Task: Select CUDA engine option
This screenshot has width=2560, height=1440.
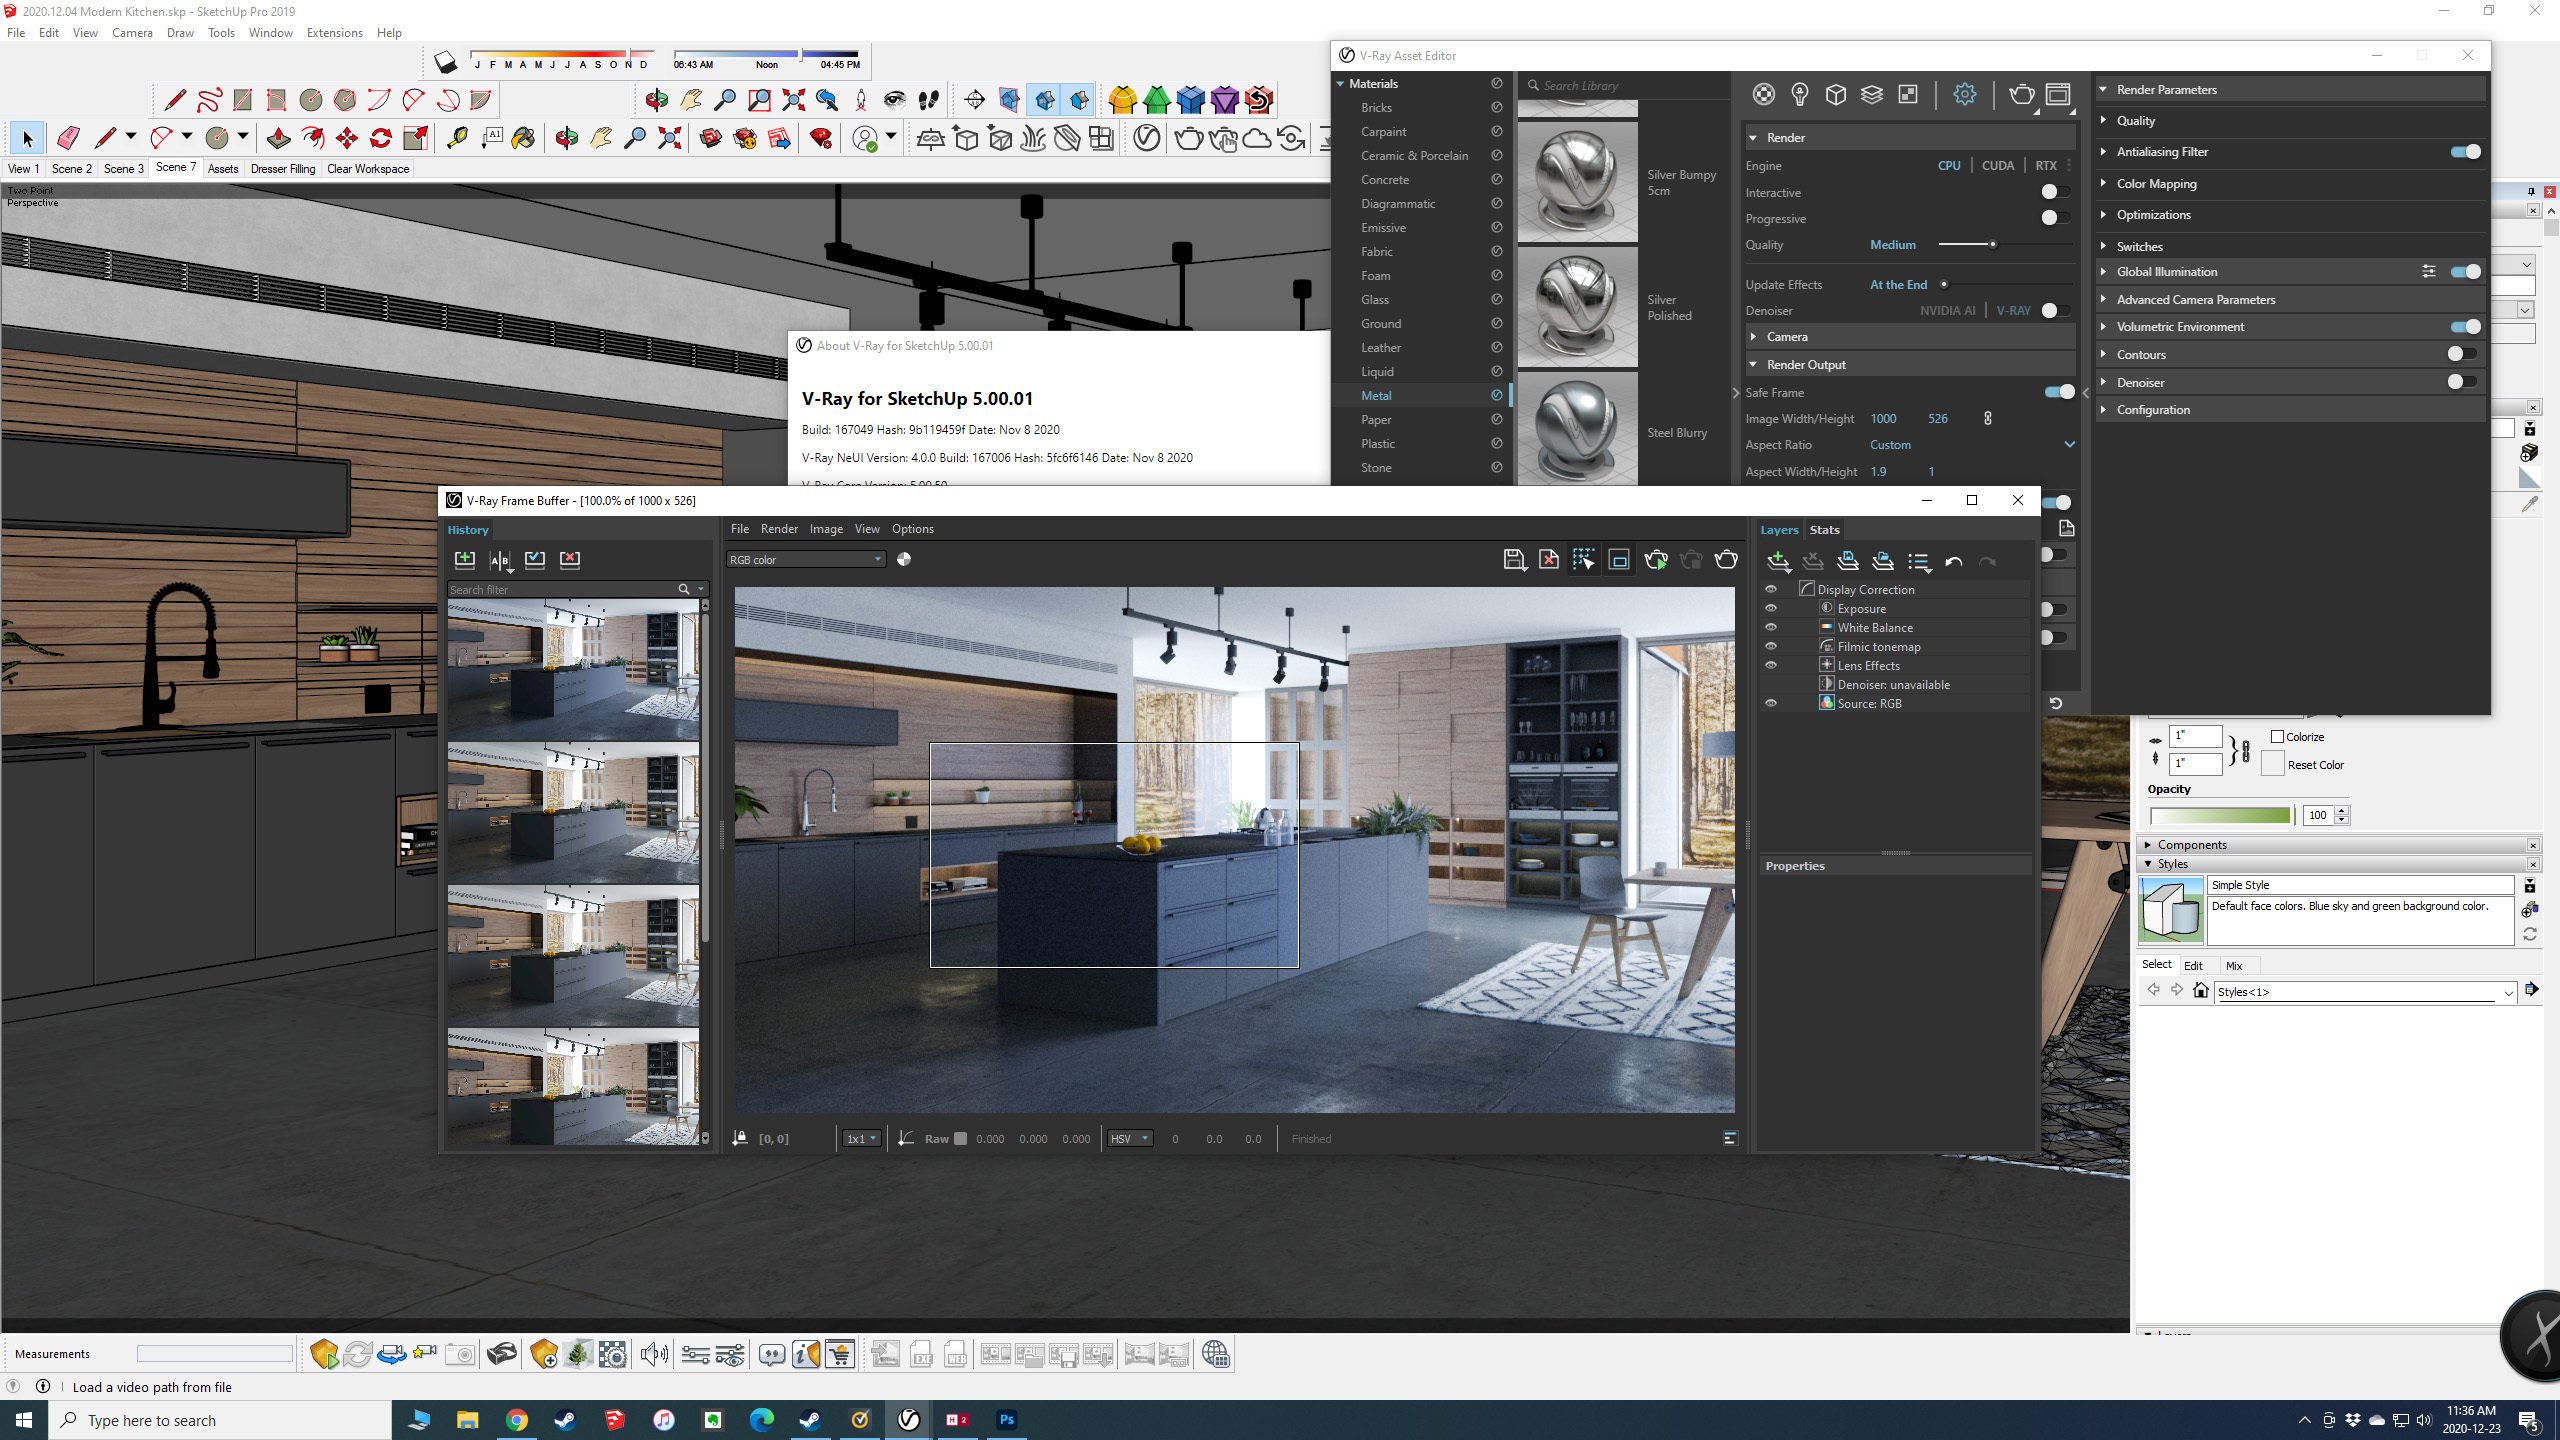Action: [1998, 166]
